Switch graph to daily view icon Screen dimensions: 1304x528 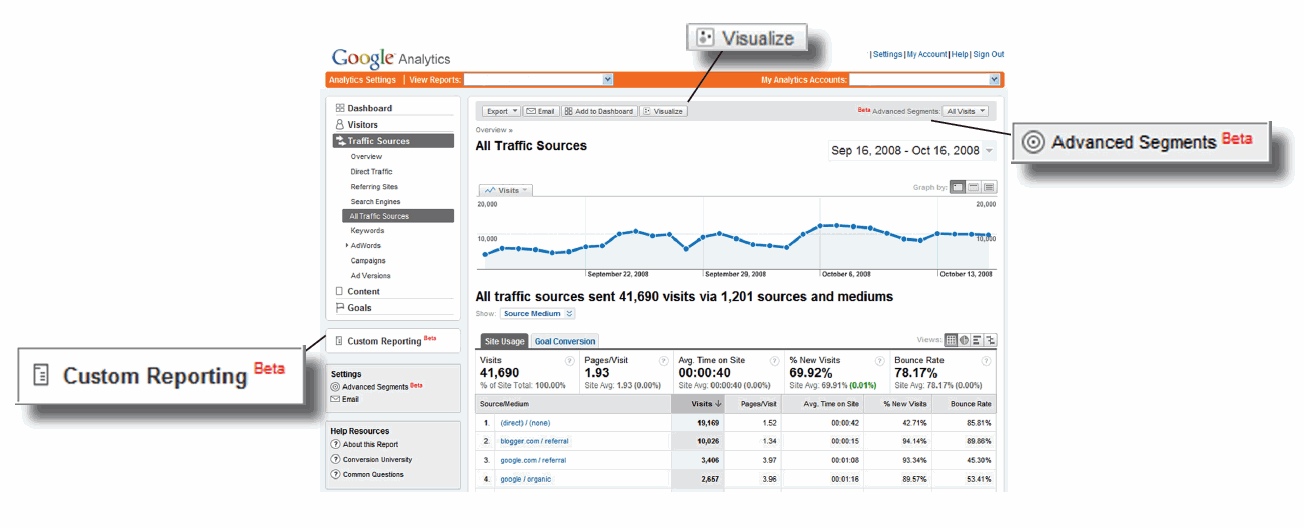[x=958, y=187]
